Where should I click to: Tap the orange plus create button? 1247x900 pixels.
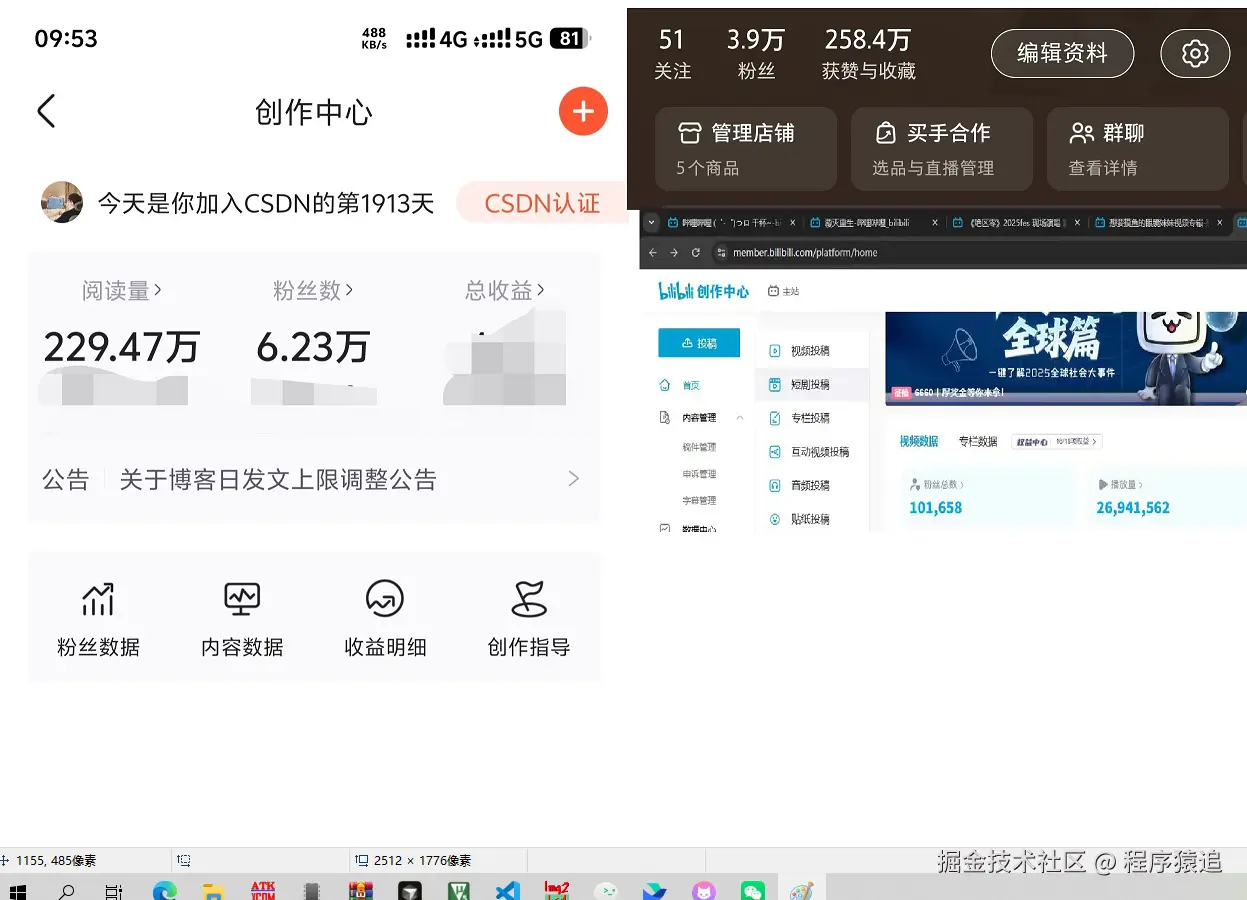(x=583, y=111)
